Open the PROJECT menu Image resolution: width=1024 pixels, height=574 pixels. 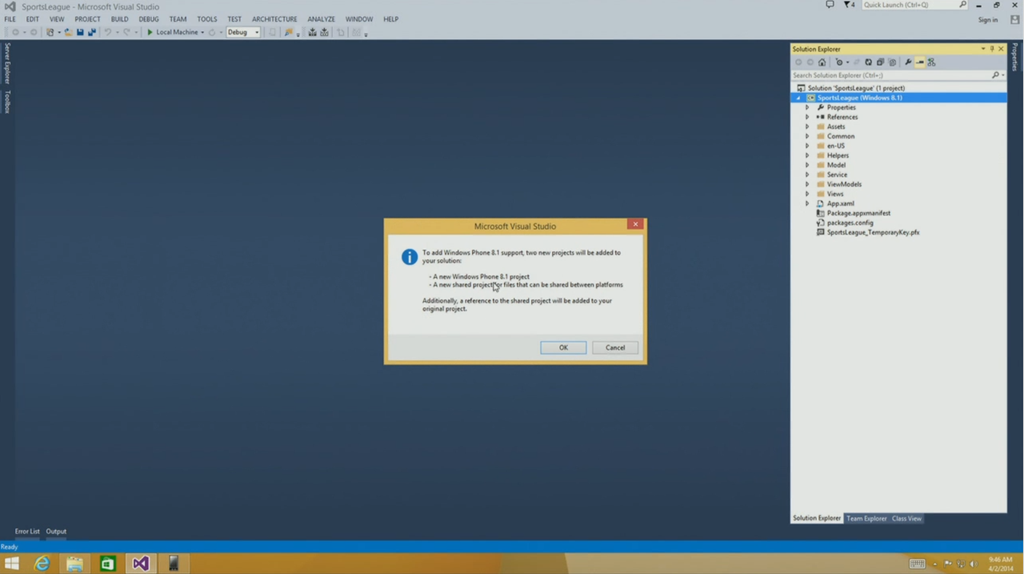click(x=87, y=19)
